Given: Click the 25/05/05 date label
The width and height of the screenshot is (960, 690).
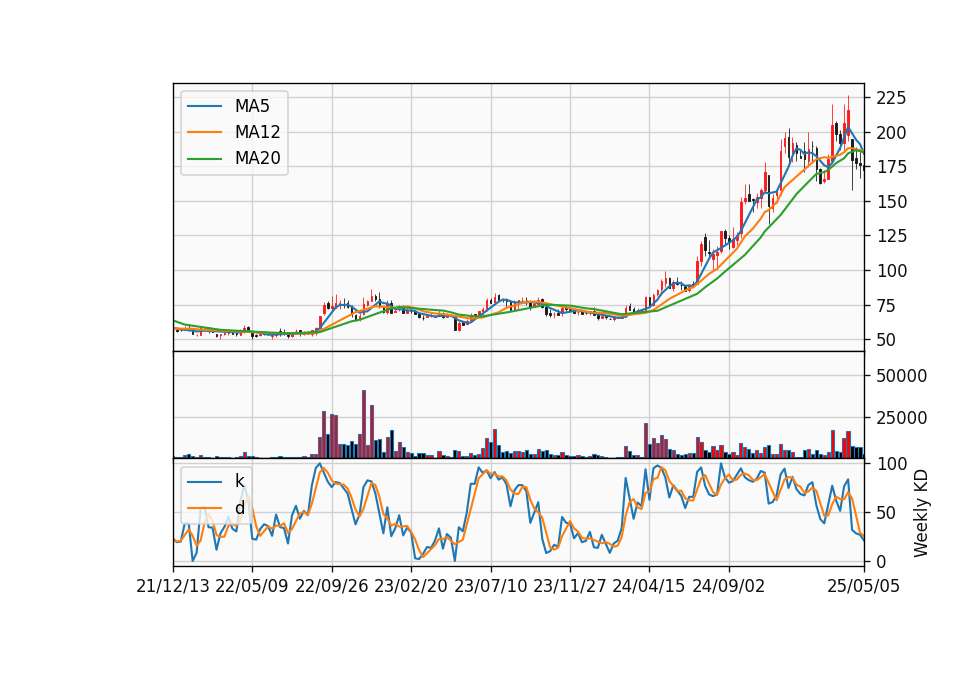Looking at the screenshot, I should 864,586.
